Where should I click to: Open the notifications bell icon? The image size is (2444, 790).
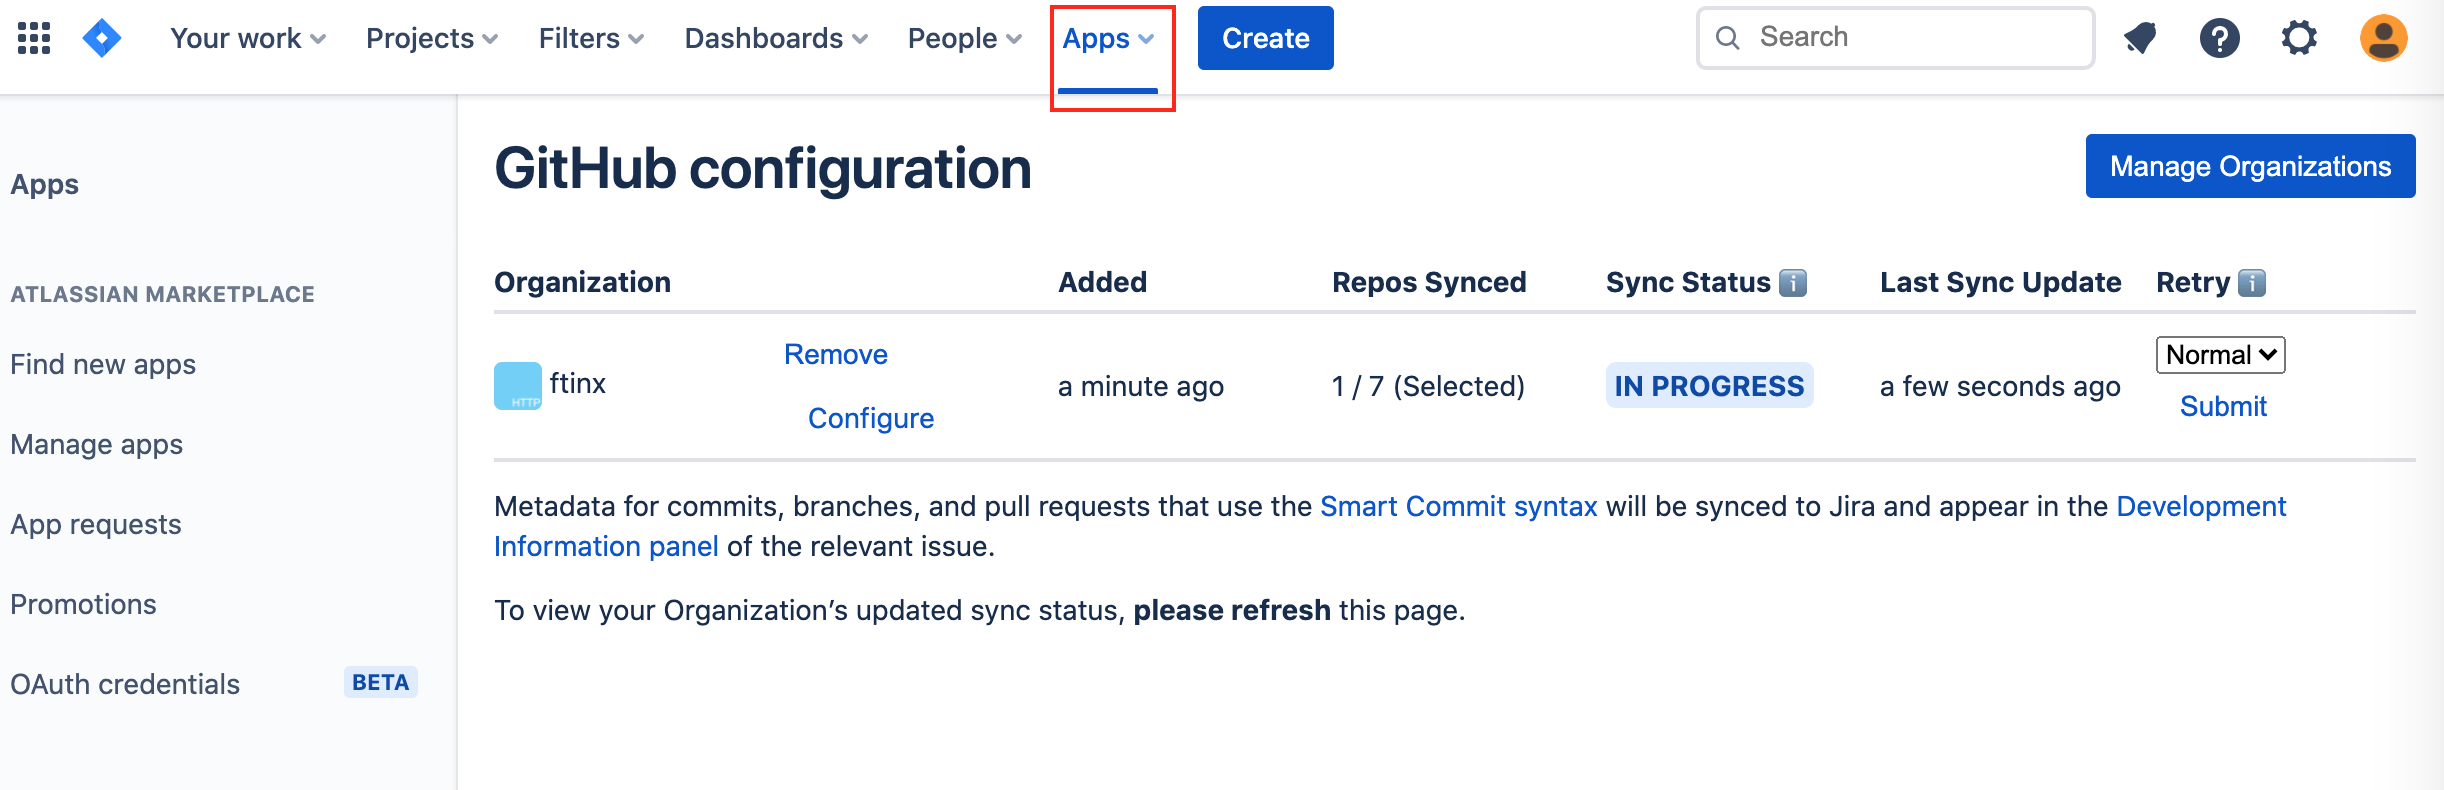(x=2140, y=38)
